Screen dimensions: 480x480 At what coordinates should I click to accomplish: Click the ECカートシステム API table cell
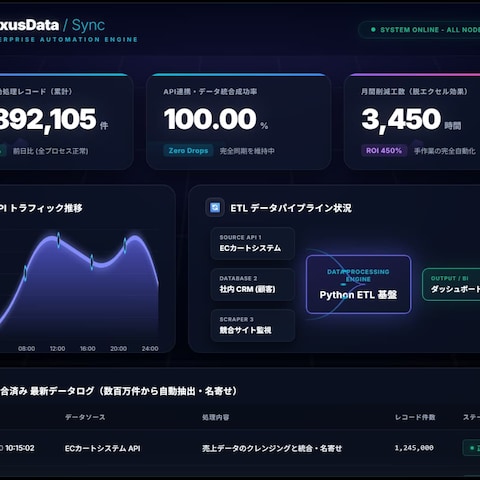(x=102, y=448)
